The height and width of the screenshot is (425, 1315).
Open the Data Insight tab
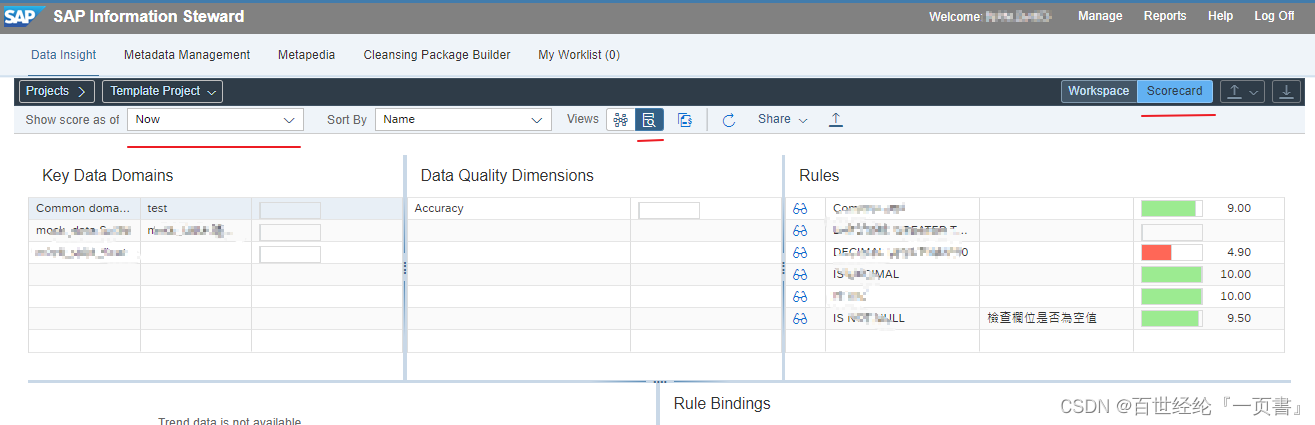pyautogui.click(x=64, y=55)
